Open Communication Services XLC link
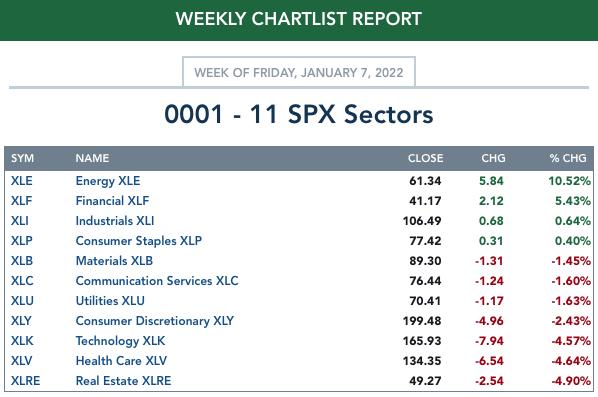The image size is (598, 397). [x=157, y=281]
